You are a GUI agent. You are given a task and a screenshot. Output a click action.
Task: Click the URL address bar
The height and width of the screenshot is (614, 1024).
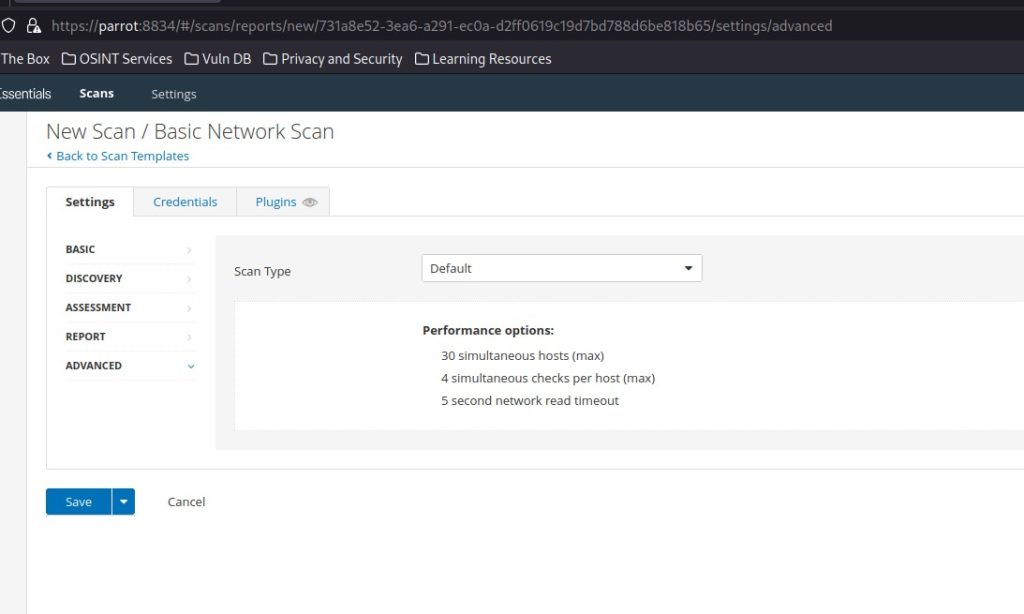click(441, 26)
